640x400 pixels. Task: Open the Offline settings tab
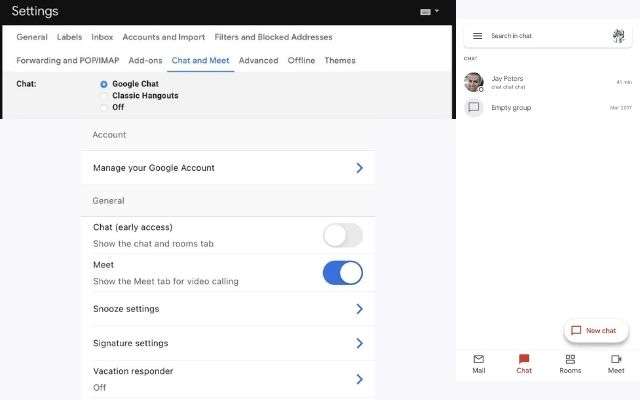point(301,60)
